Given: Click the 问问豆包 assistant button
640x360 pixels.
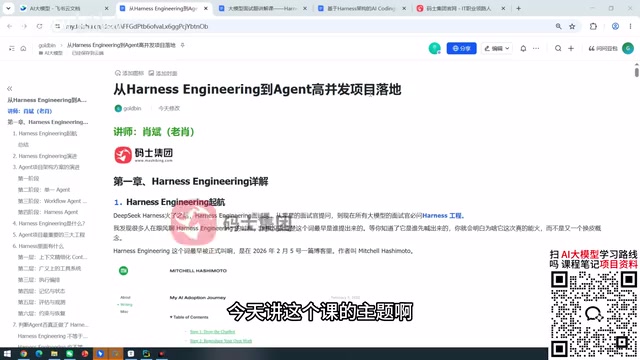Looking at the screenshot, I should pos(603,48).
